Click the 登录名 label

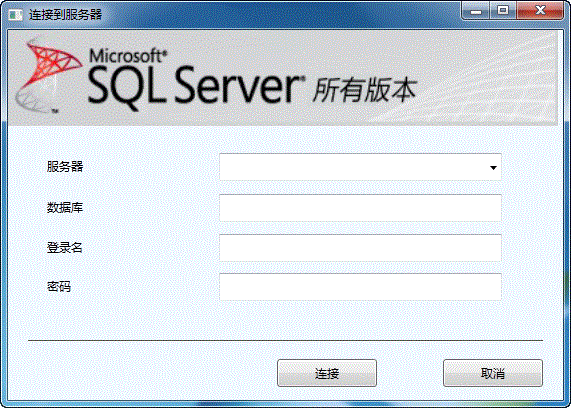tap(64, 248)
